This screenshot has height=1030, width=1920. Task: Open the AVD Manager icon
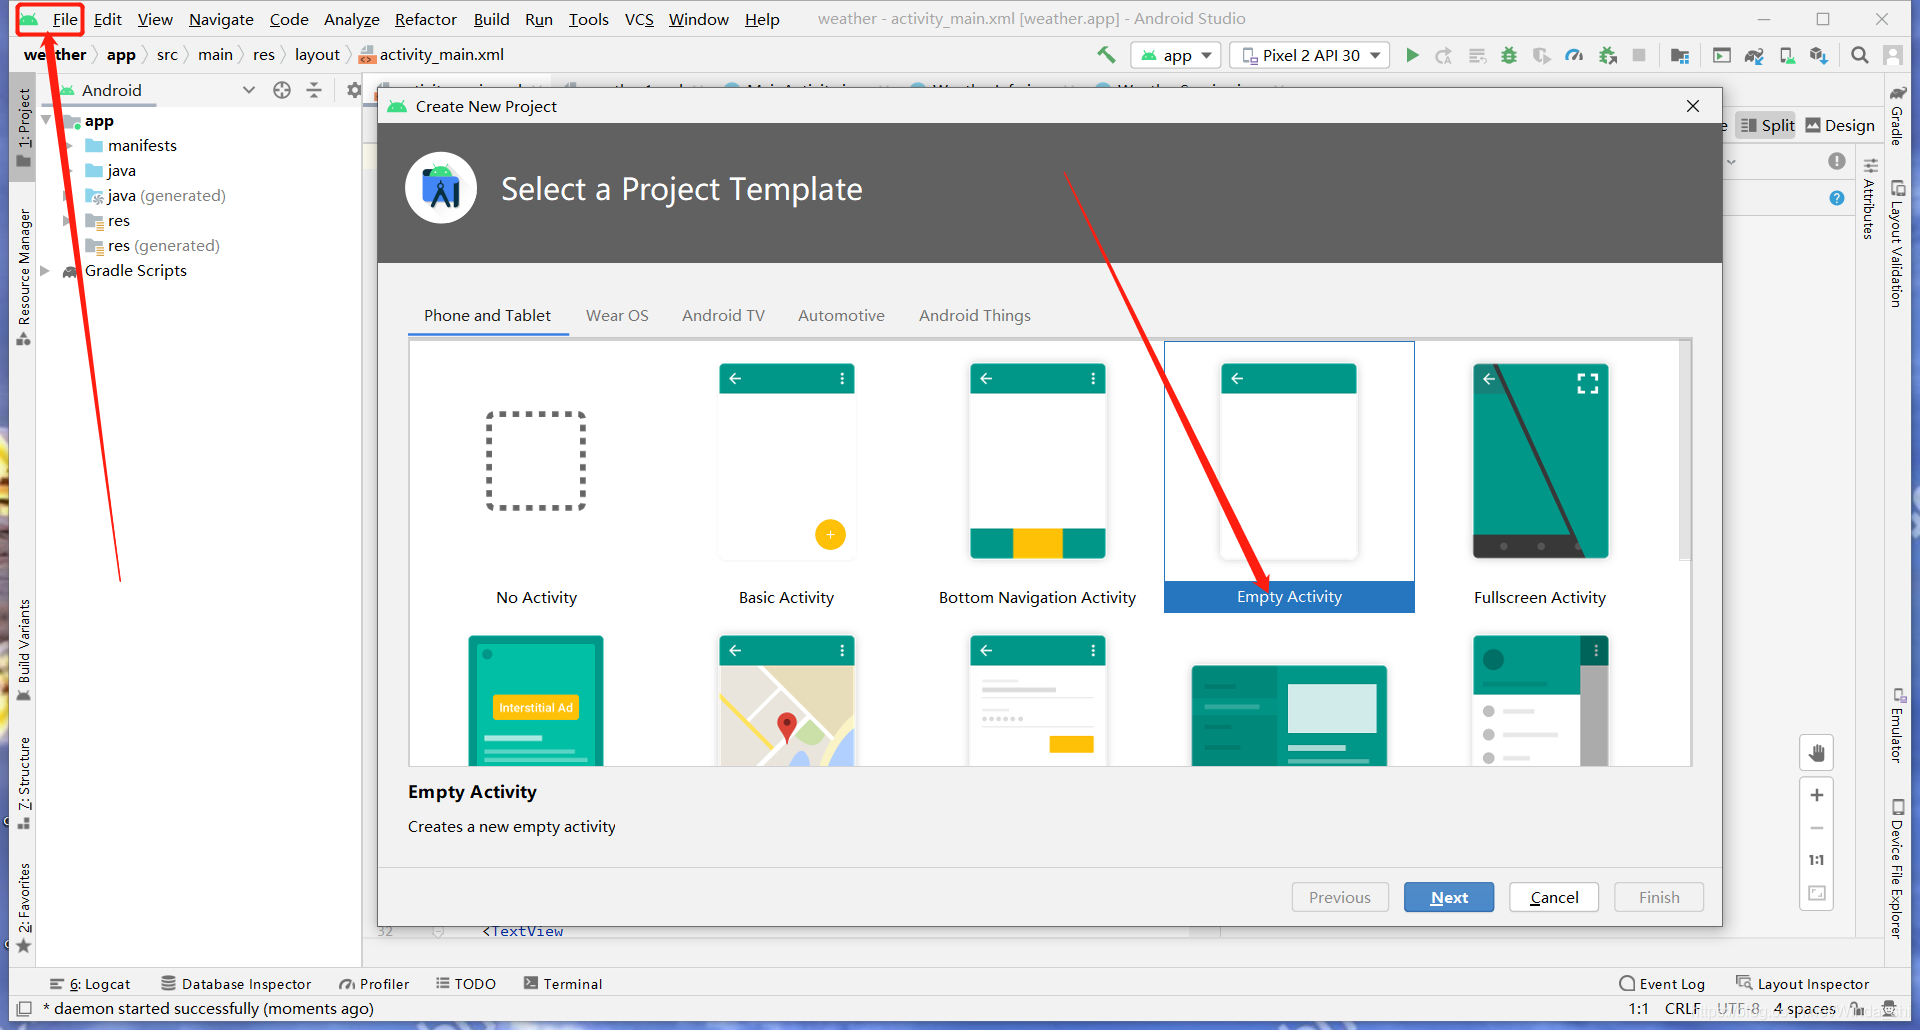(x=1787, y=55)
